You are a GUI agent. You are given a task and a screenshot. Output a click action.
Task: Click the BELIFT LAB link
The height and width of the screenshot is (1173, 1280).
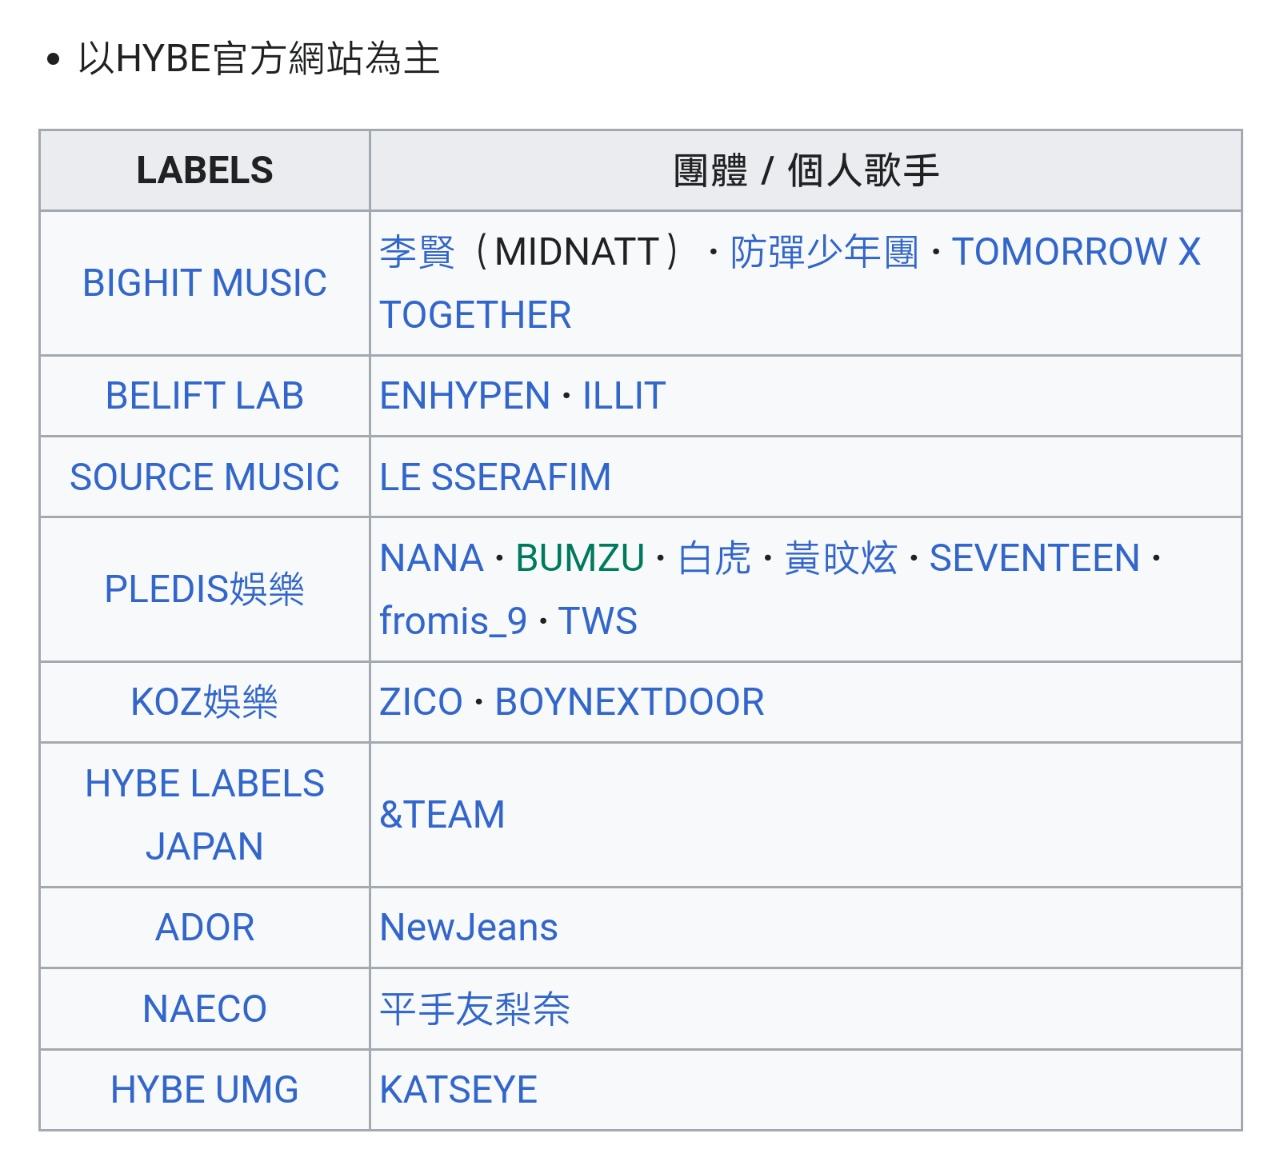pyautogui.click(x=204, y=396)
